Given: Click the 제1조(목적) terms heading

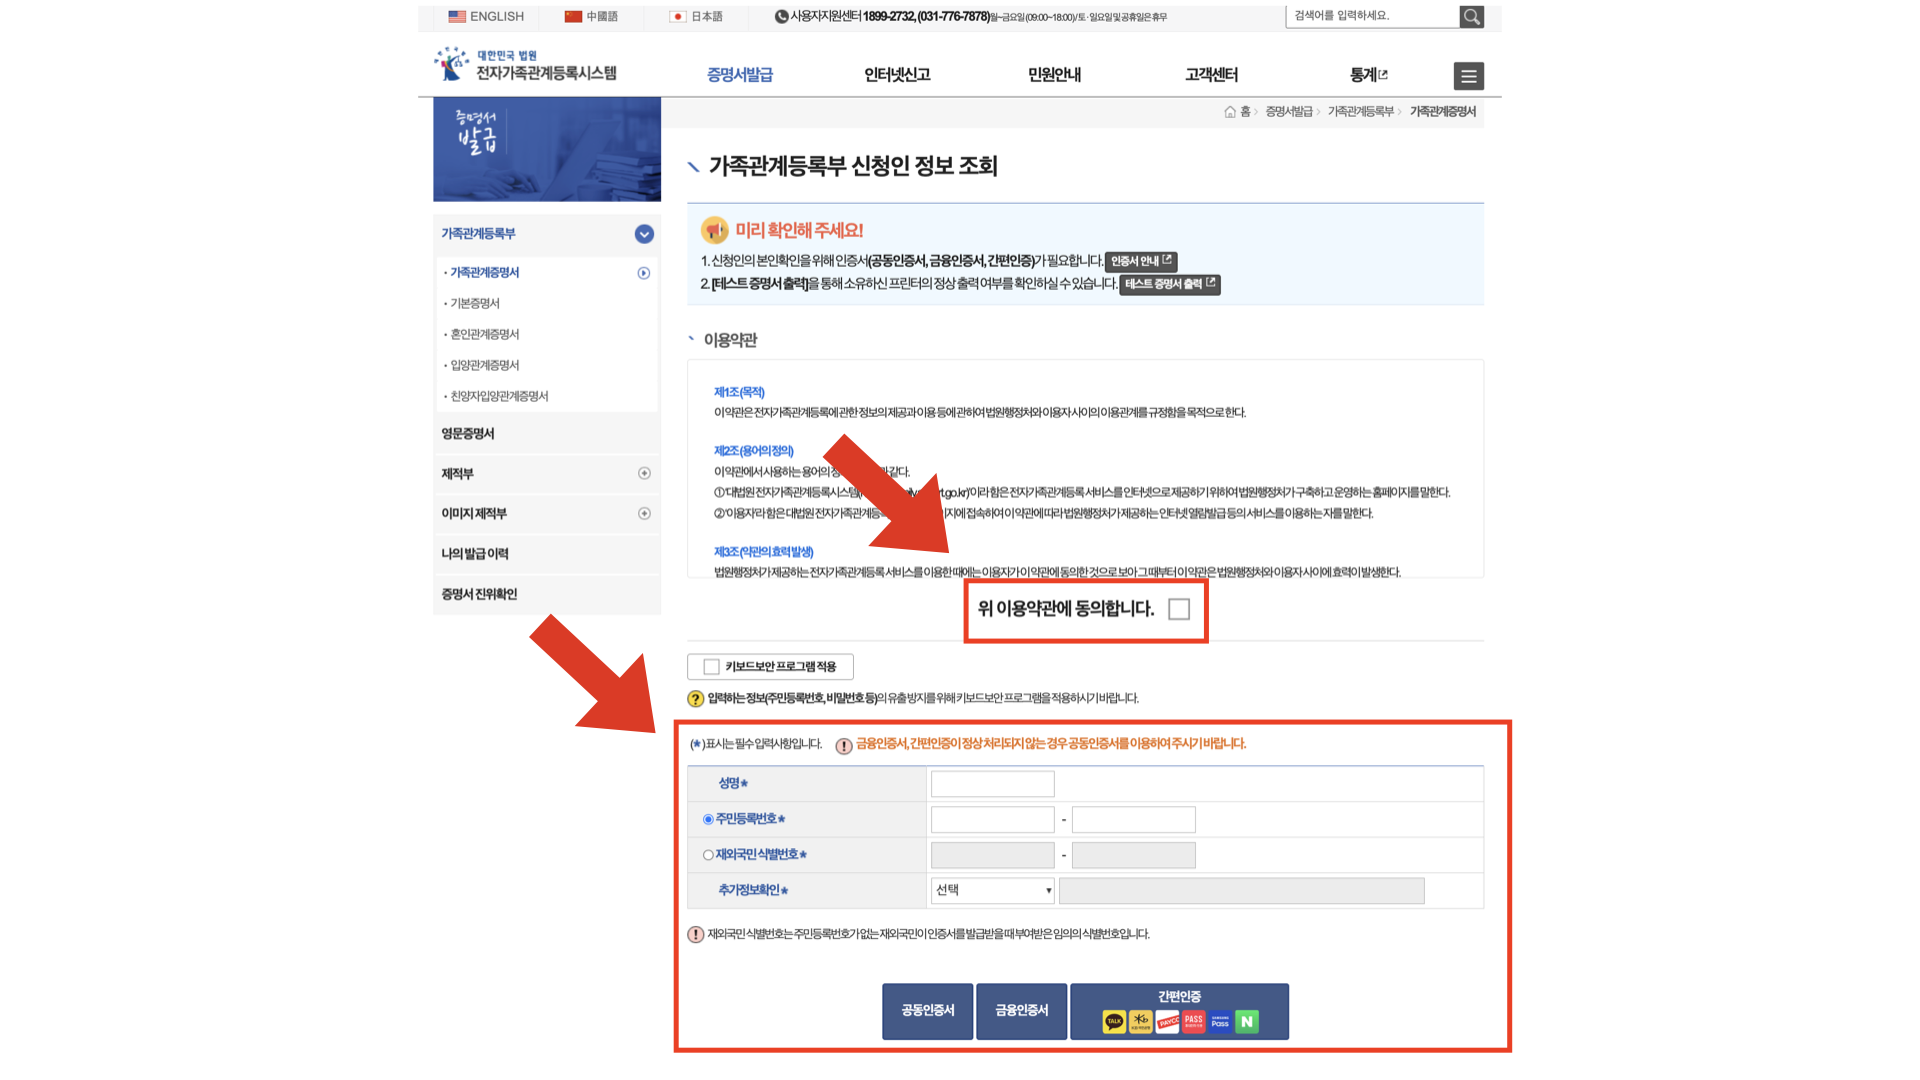Looking at the screenshot, I should 739,393.
